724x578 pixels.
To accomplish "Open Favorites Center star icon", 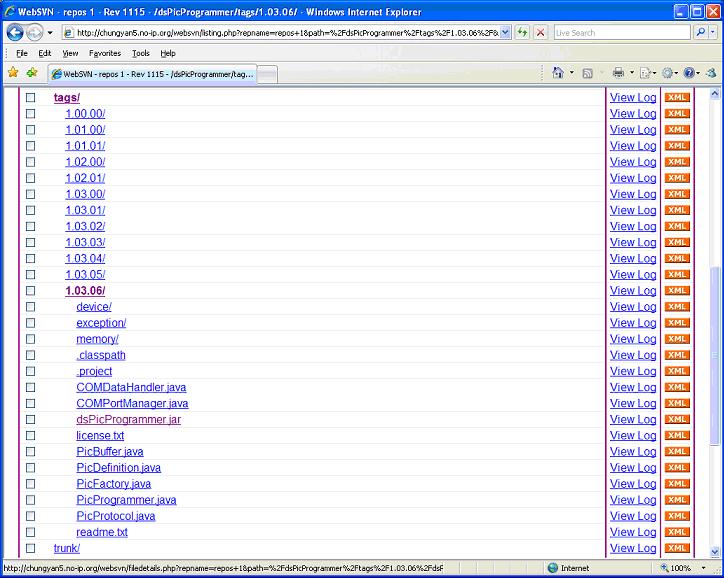I will click(13, 72).
